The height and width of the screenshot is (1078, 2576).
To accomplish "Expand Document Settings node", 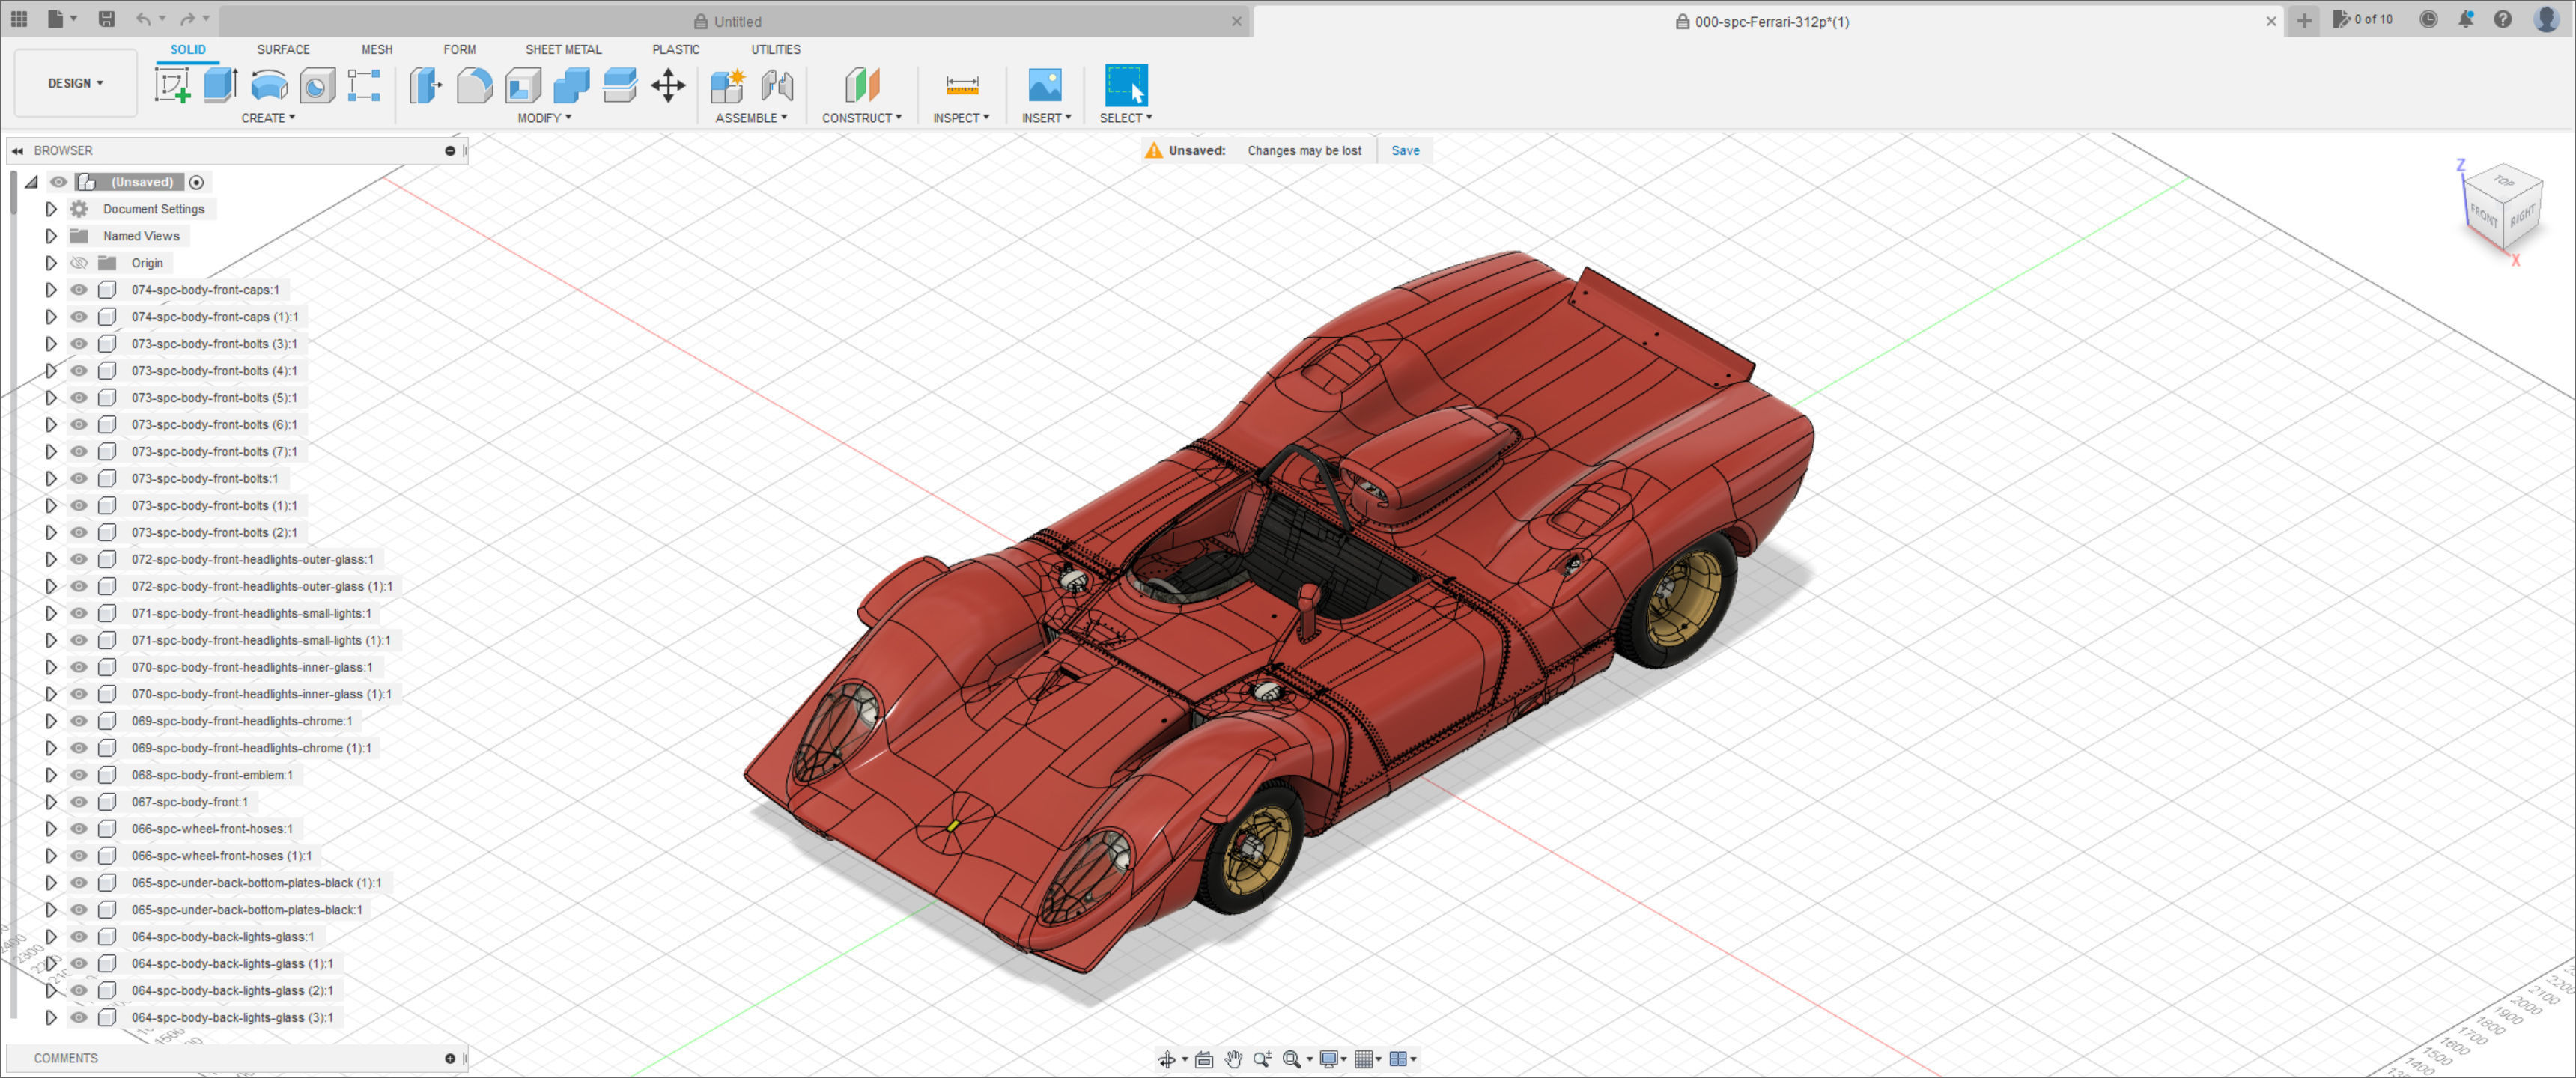I will [x=51, y=209].
